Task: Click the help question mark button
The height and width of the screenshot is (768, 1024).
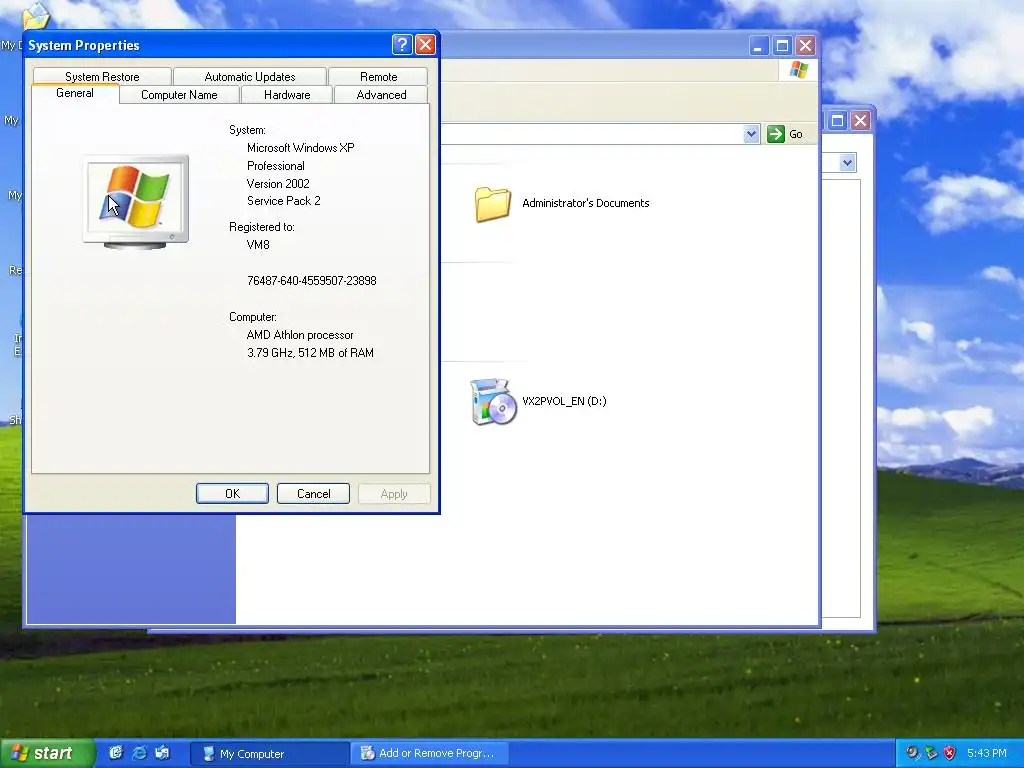Action: coord(402,44)
